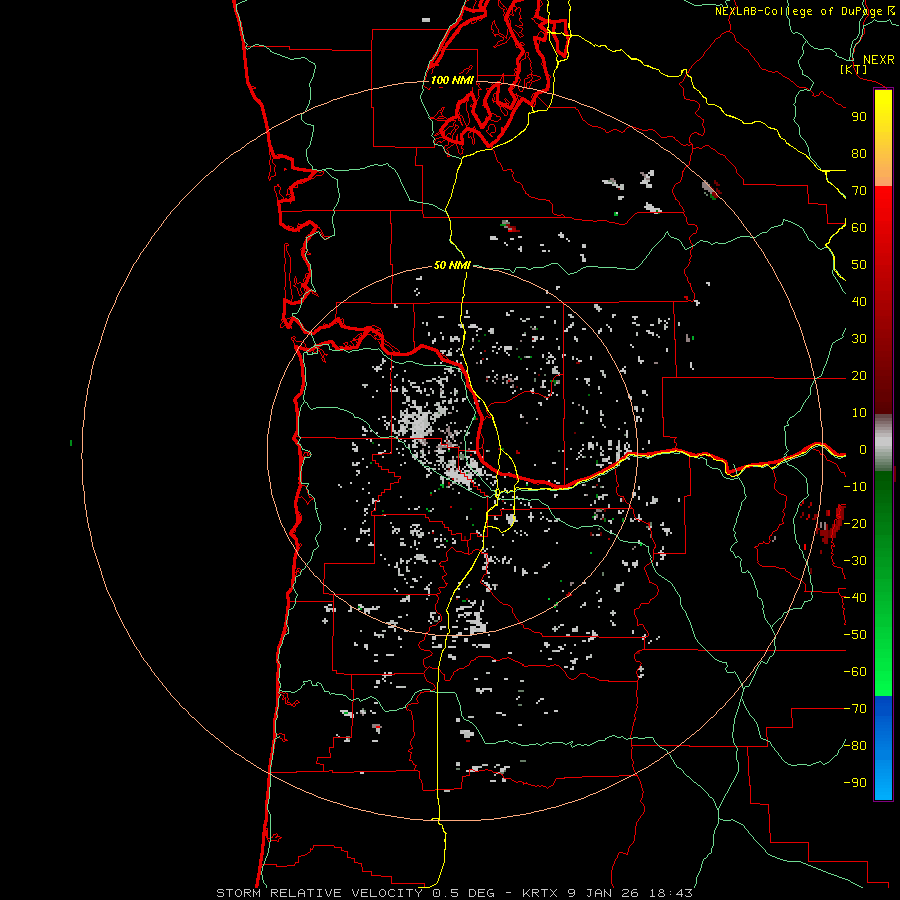Click the 50 value on velocity scale
The height and width of the screenshot is (900, 900).
859,265
